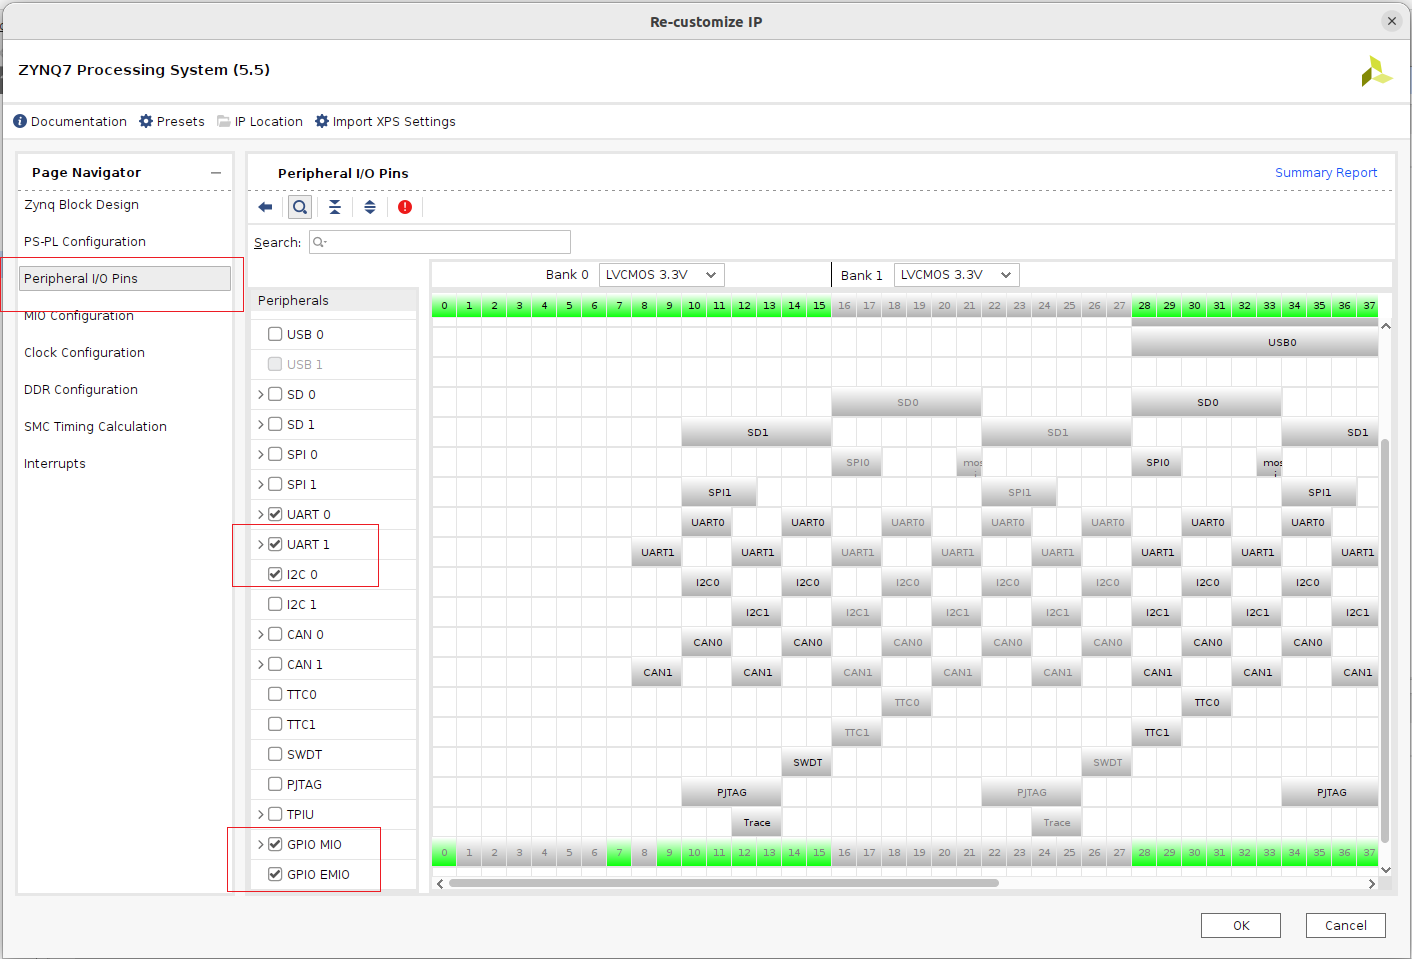1412x959 pixels.
Task: Click the back arrow toolbar icon
Action: click(x=265, y=207)
